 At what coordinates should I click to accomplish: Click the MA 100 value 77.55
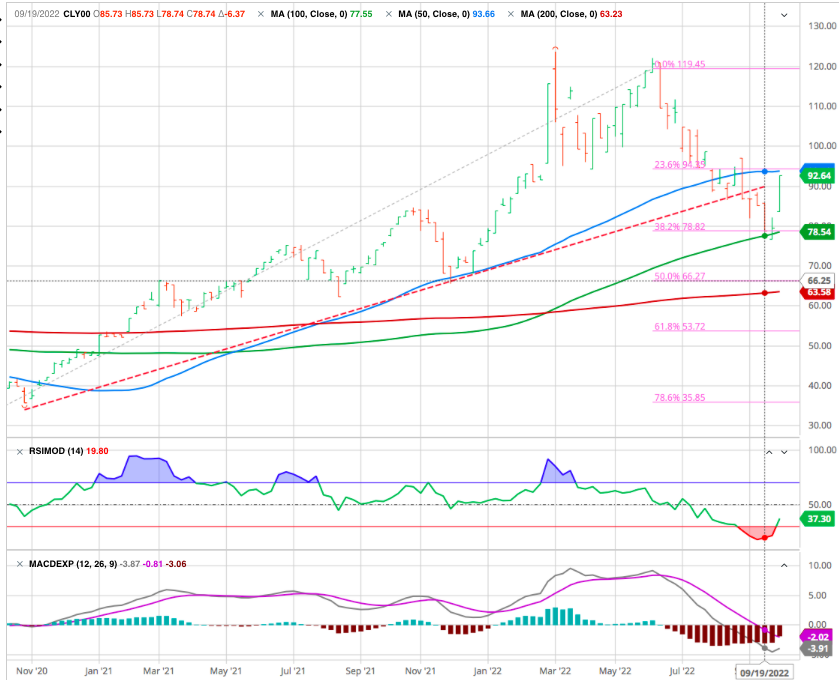click(361, 14)
